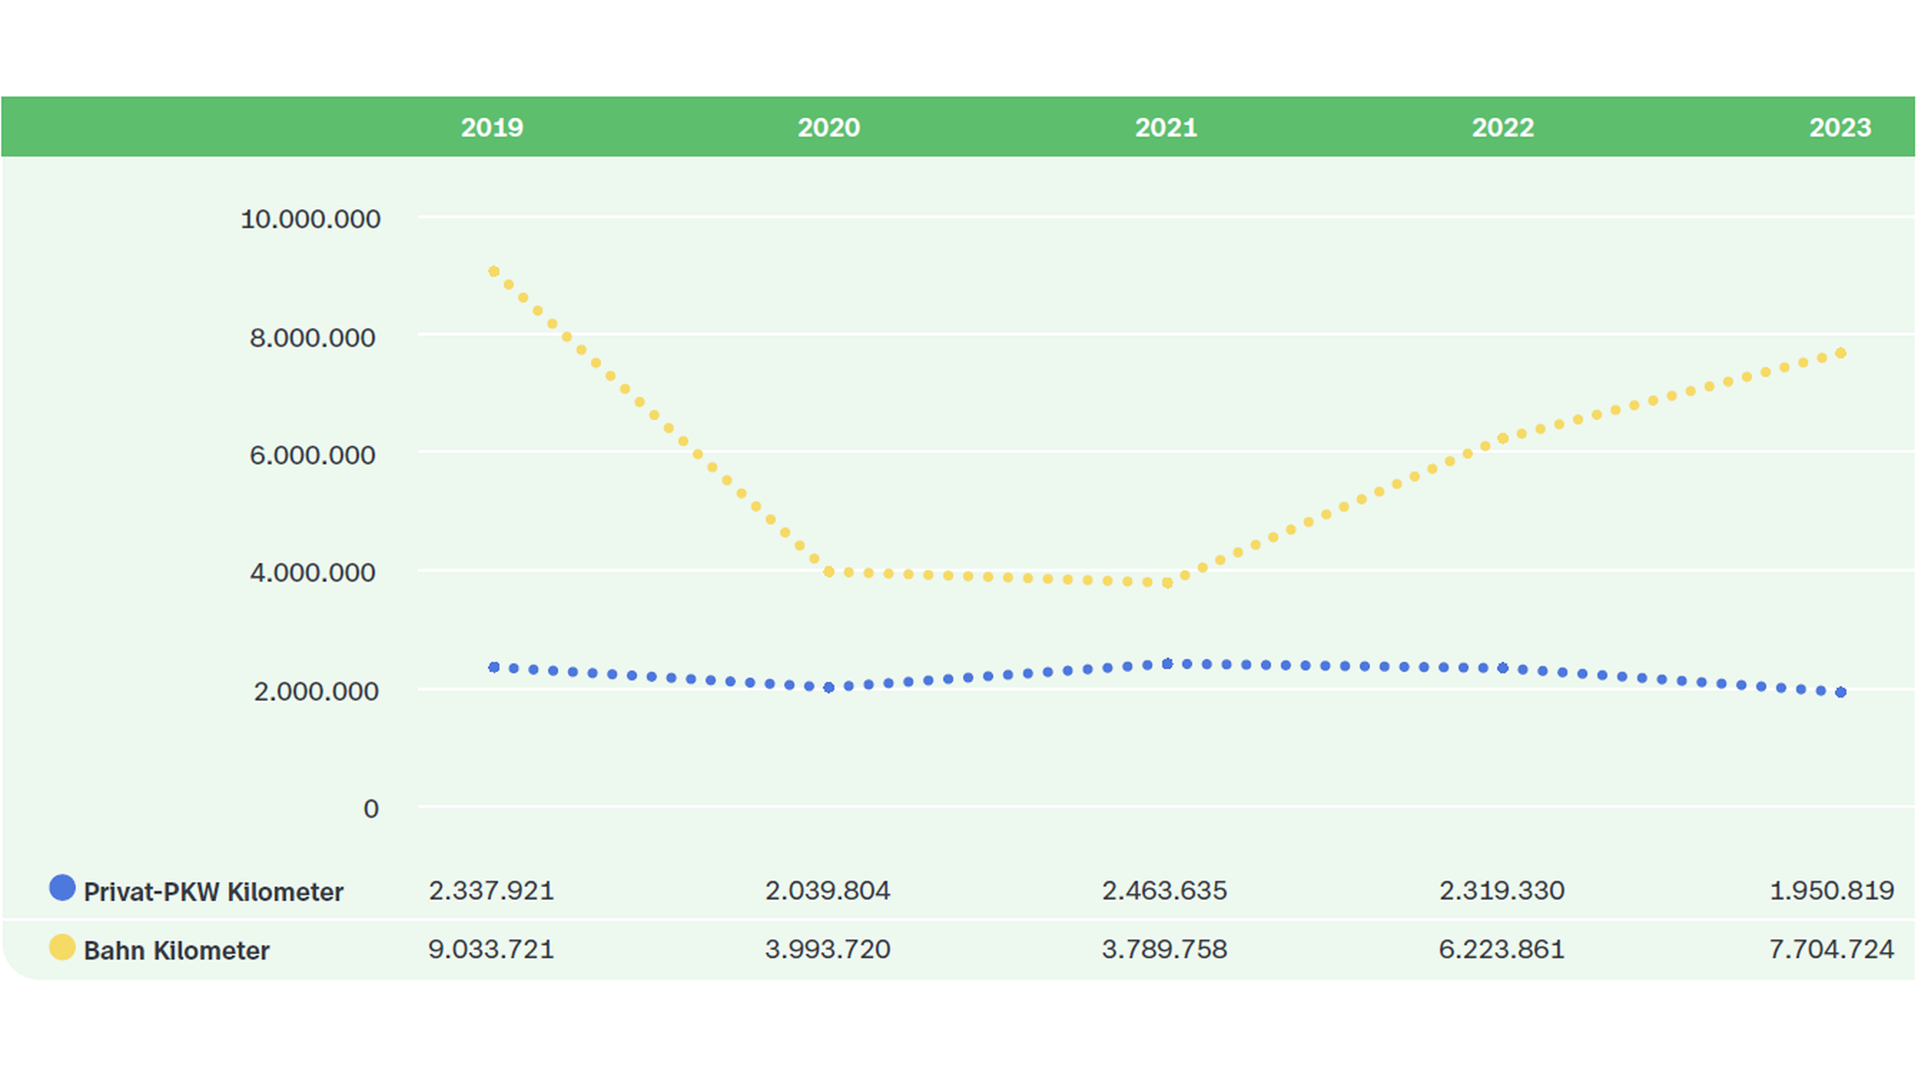Click the Bahn 2020 value 3.993.720
This screenshot has width=1920, height=1080.
tap(827, 949)
